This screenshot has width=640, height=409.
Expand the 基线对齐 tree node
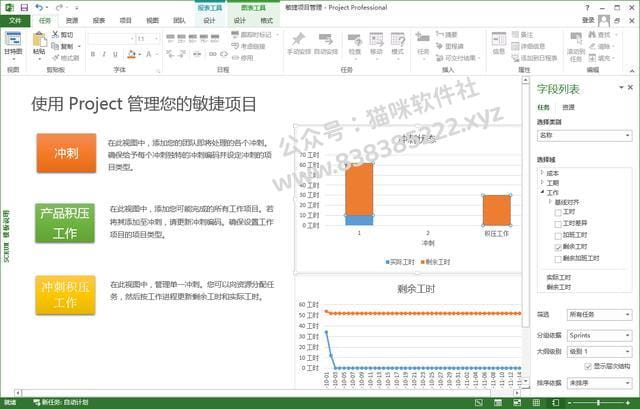(550, 202)
